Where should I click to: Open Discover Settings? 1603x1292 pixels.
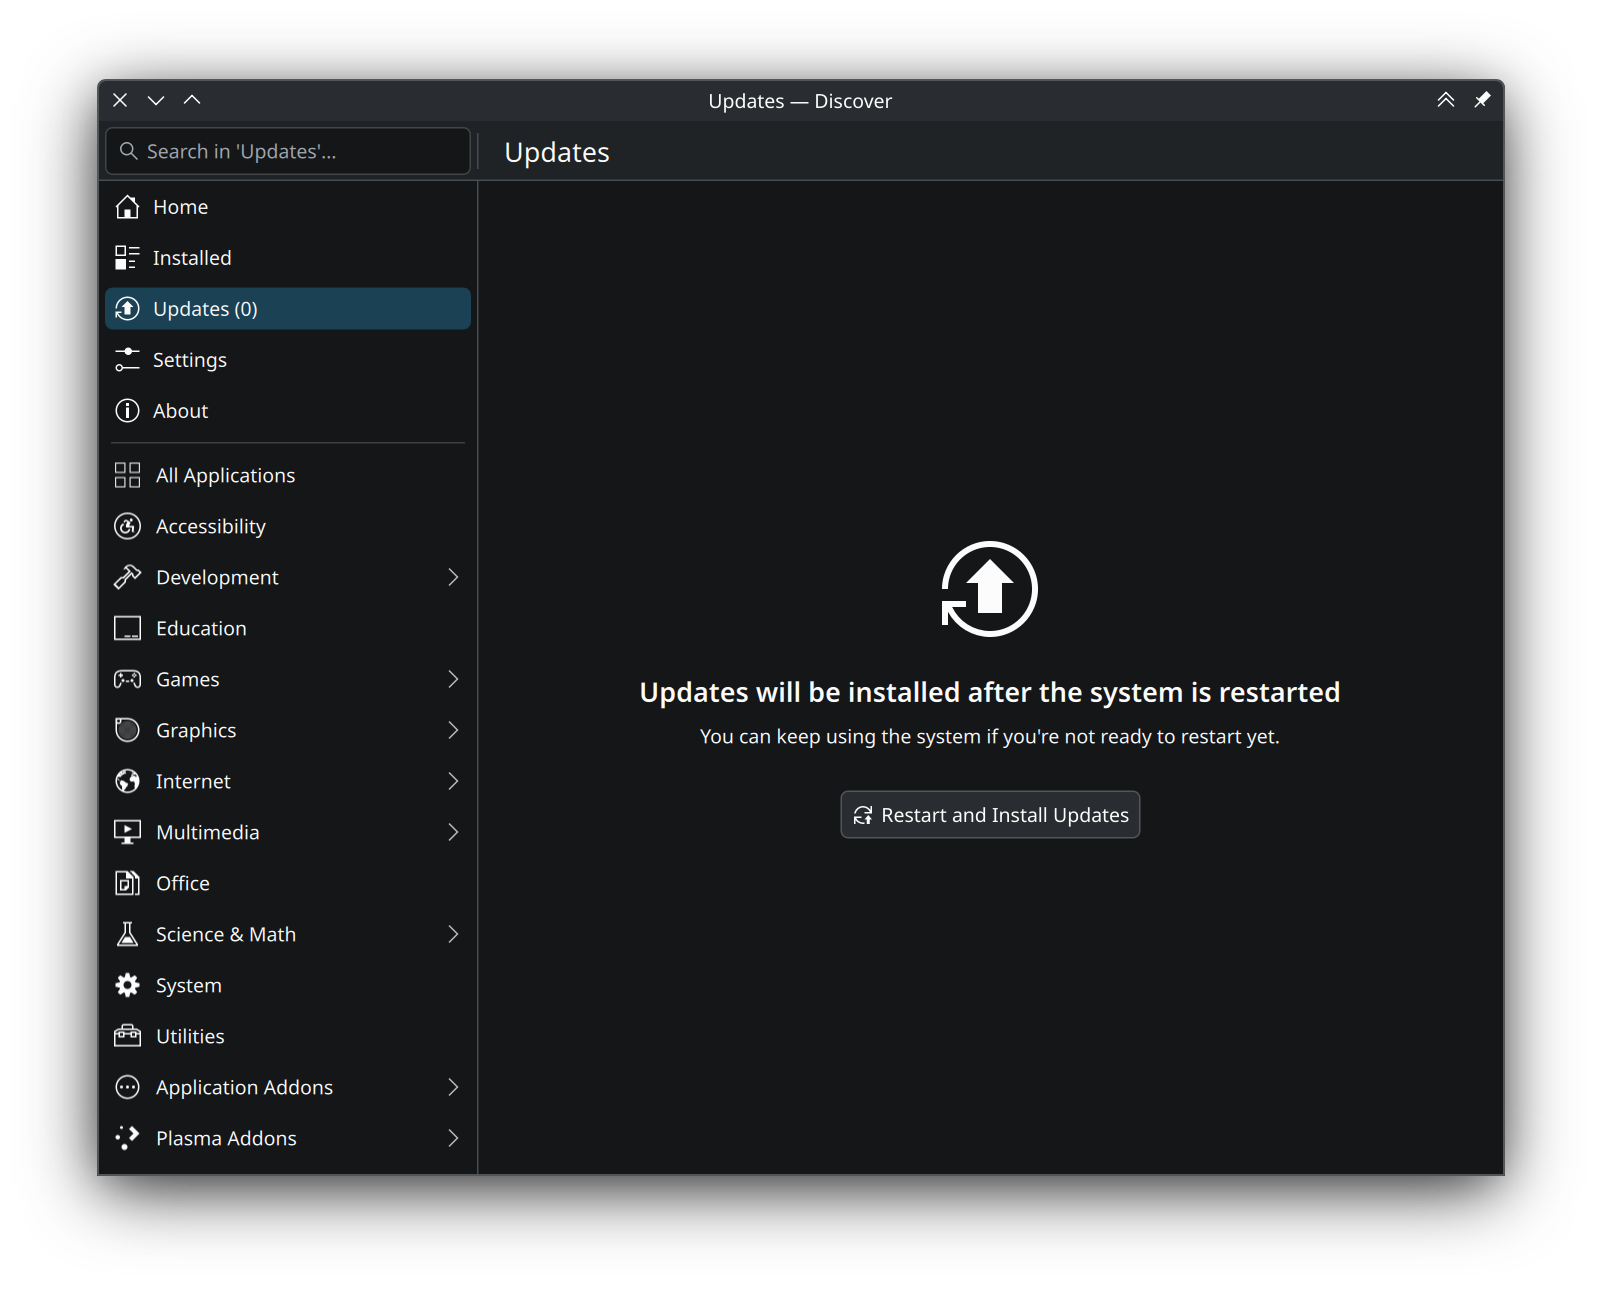[x=288, y=360]
